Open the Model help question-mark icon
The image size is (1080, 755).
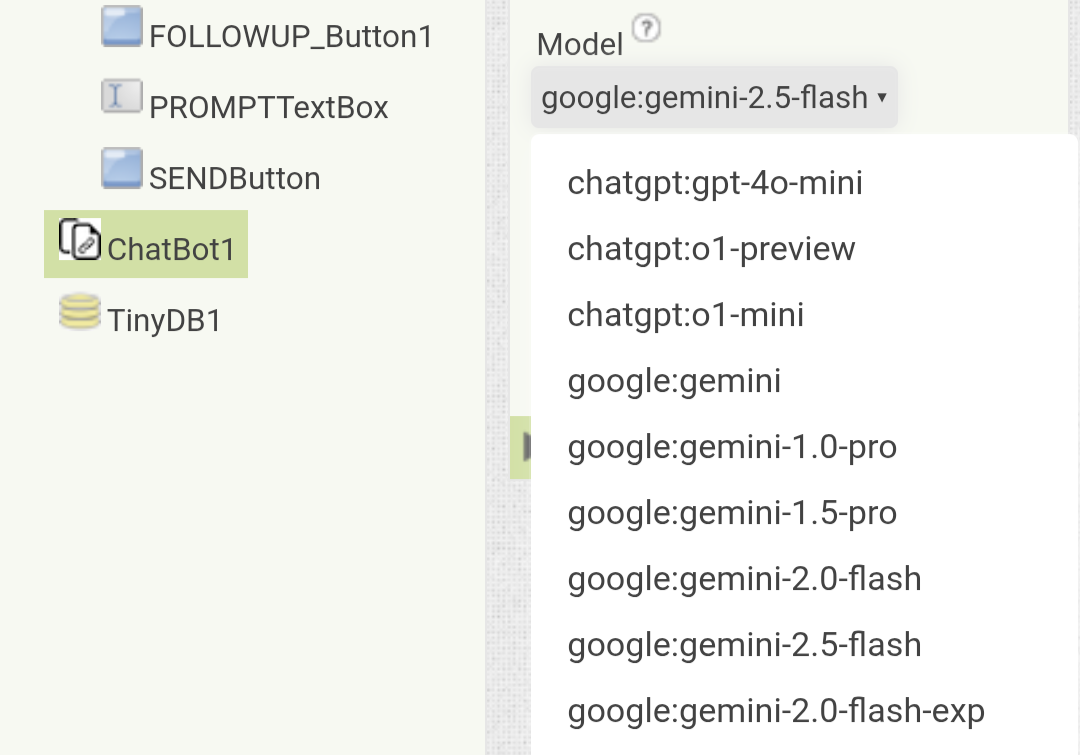point(647,30)
